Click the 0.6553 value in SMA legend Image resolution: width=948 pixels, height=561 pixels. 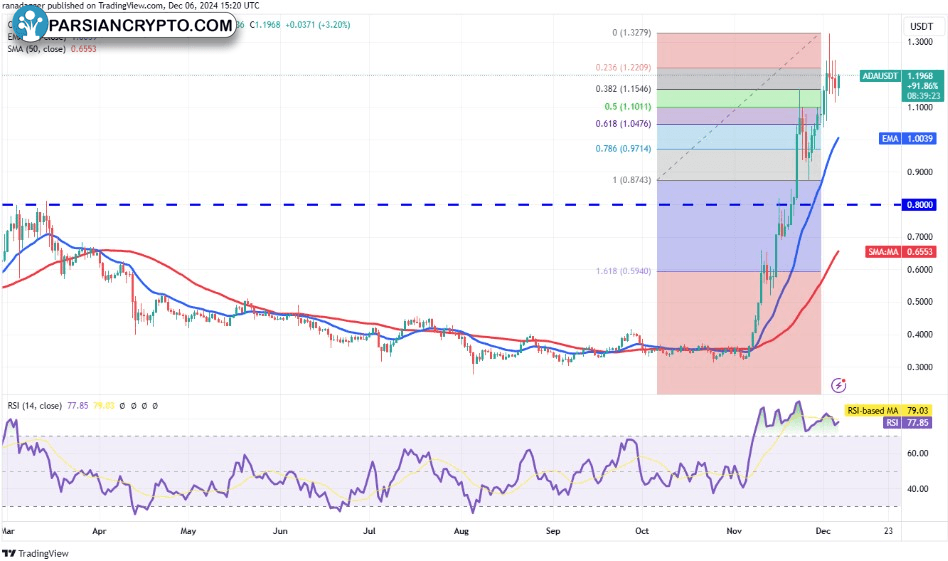83,49
